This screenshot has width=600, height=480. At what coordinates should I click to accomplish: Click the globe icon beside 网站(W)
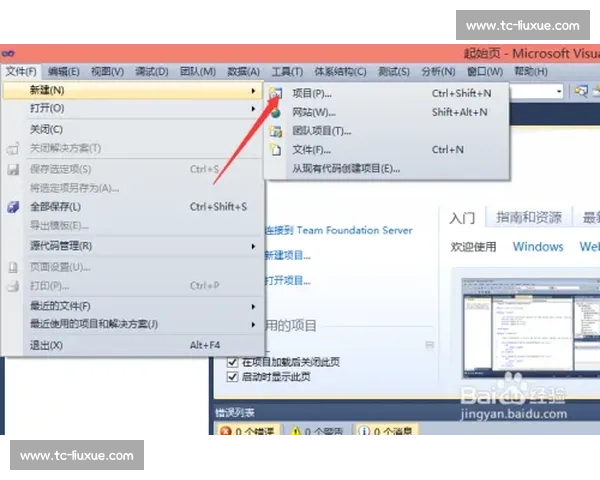[276, 113]
